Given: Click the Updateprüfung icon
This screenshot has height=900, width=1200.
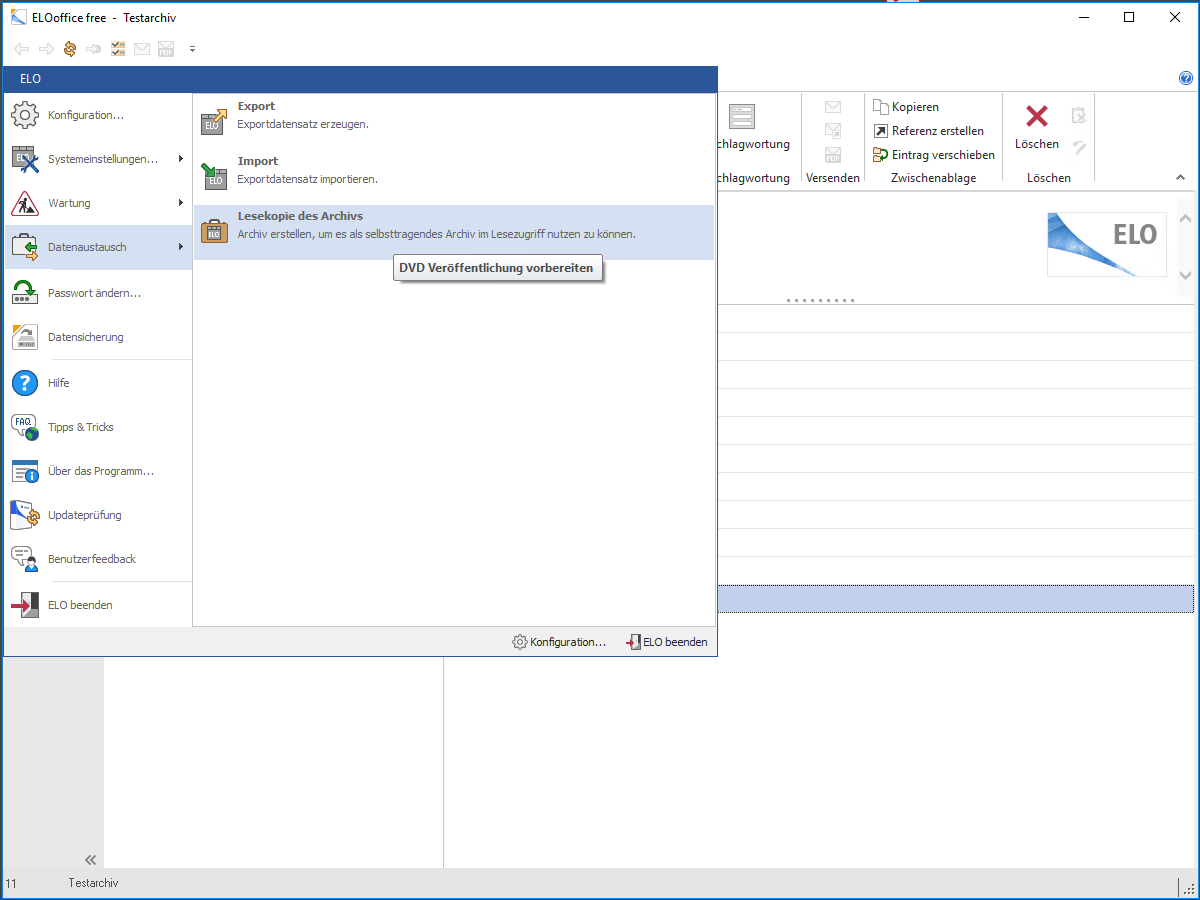Looking at the screenshot, I should click(25, 515).
